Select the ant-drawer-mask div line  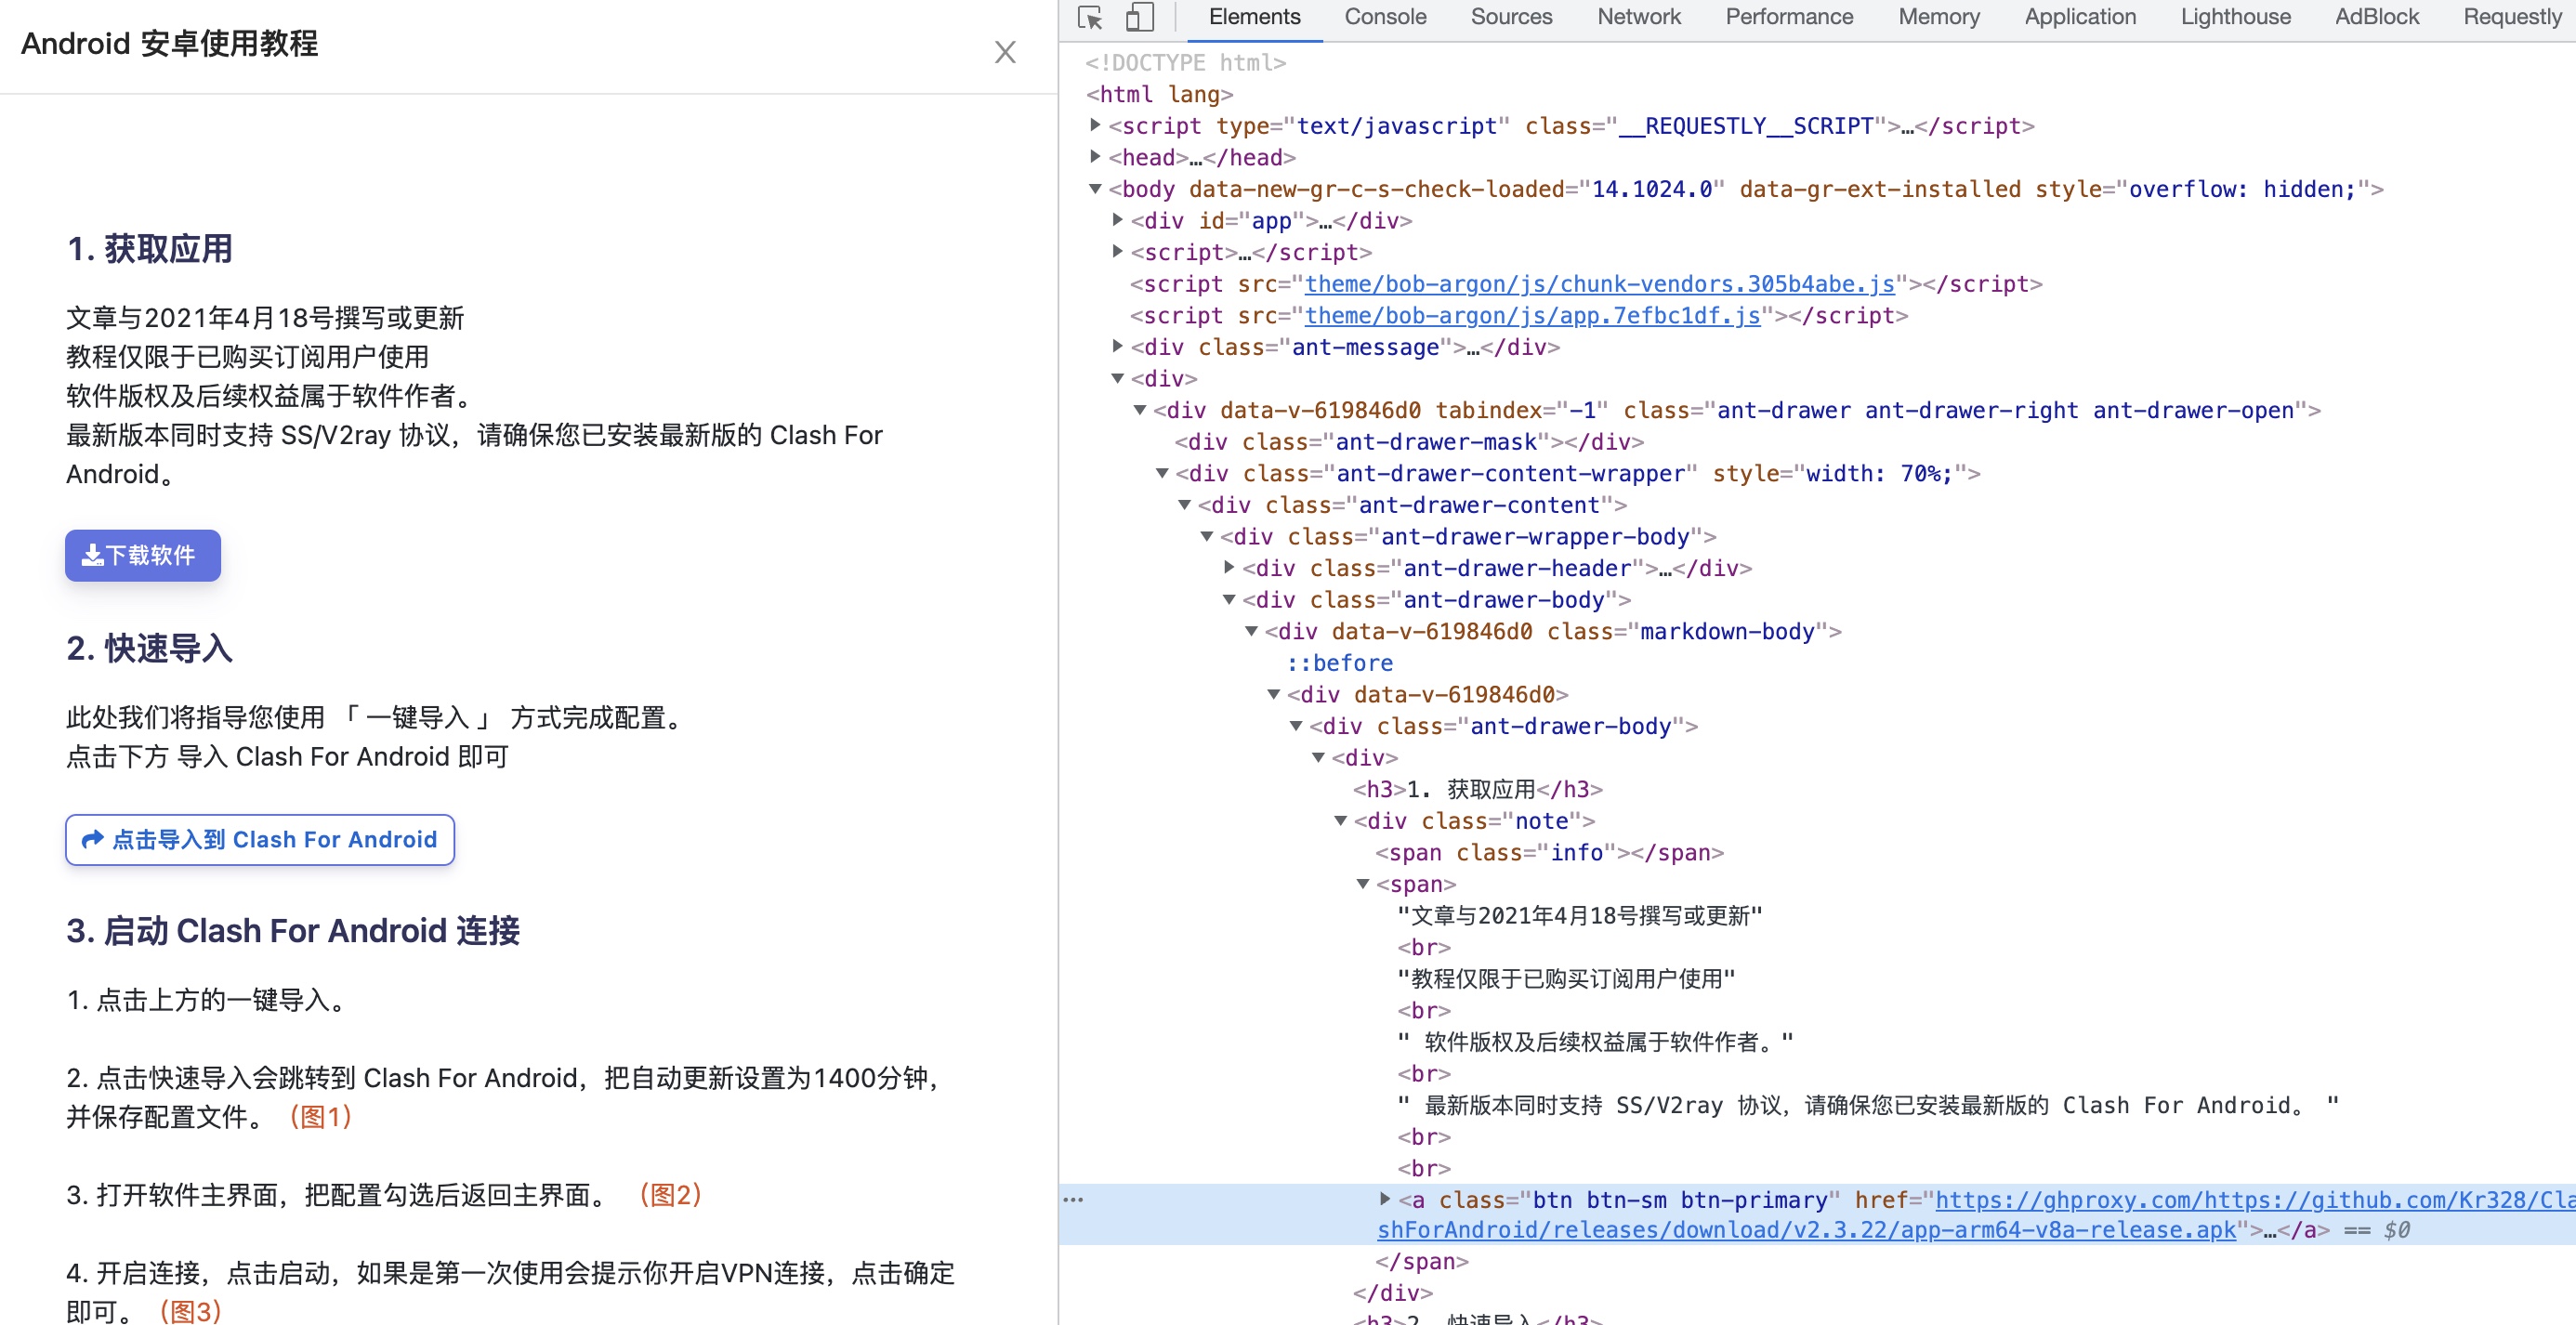[1409, 442]
